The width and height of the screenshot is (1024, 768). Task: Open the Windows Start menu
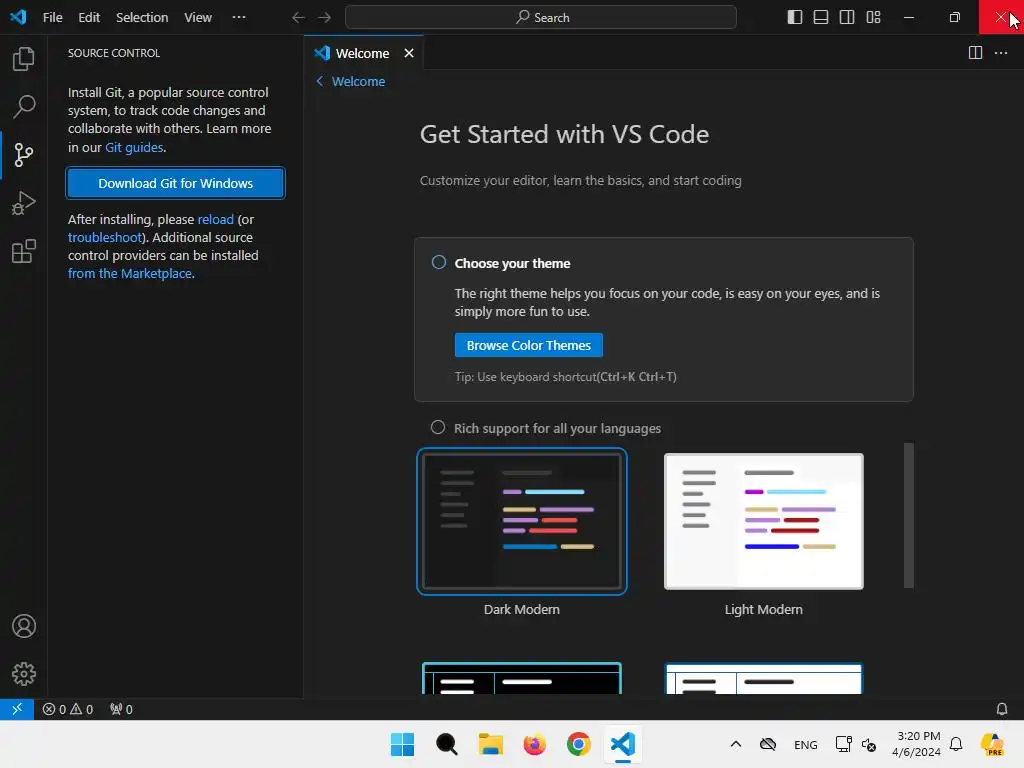[x=402, y=744]
